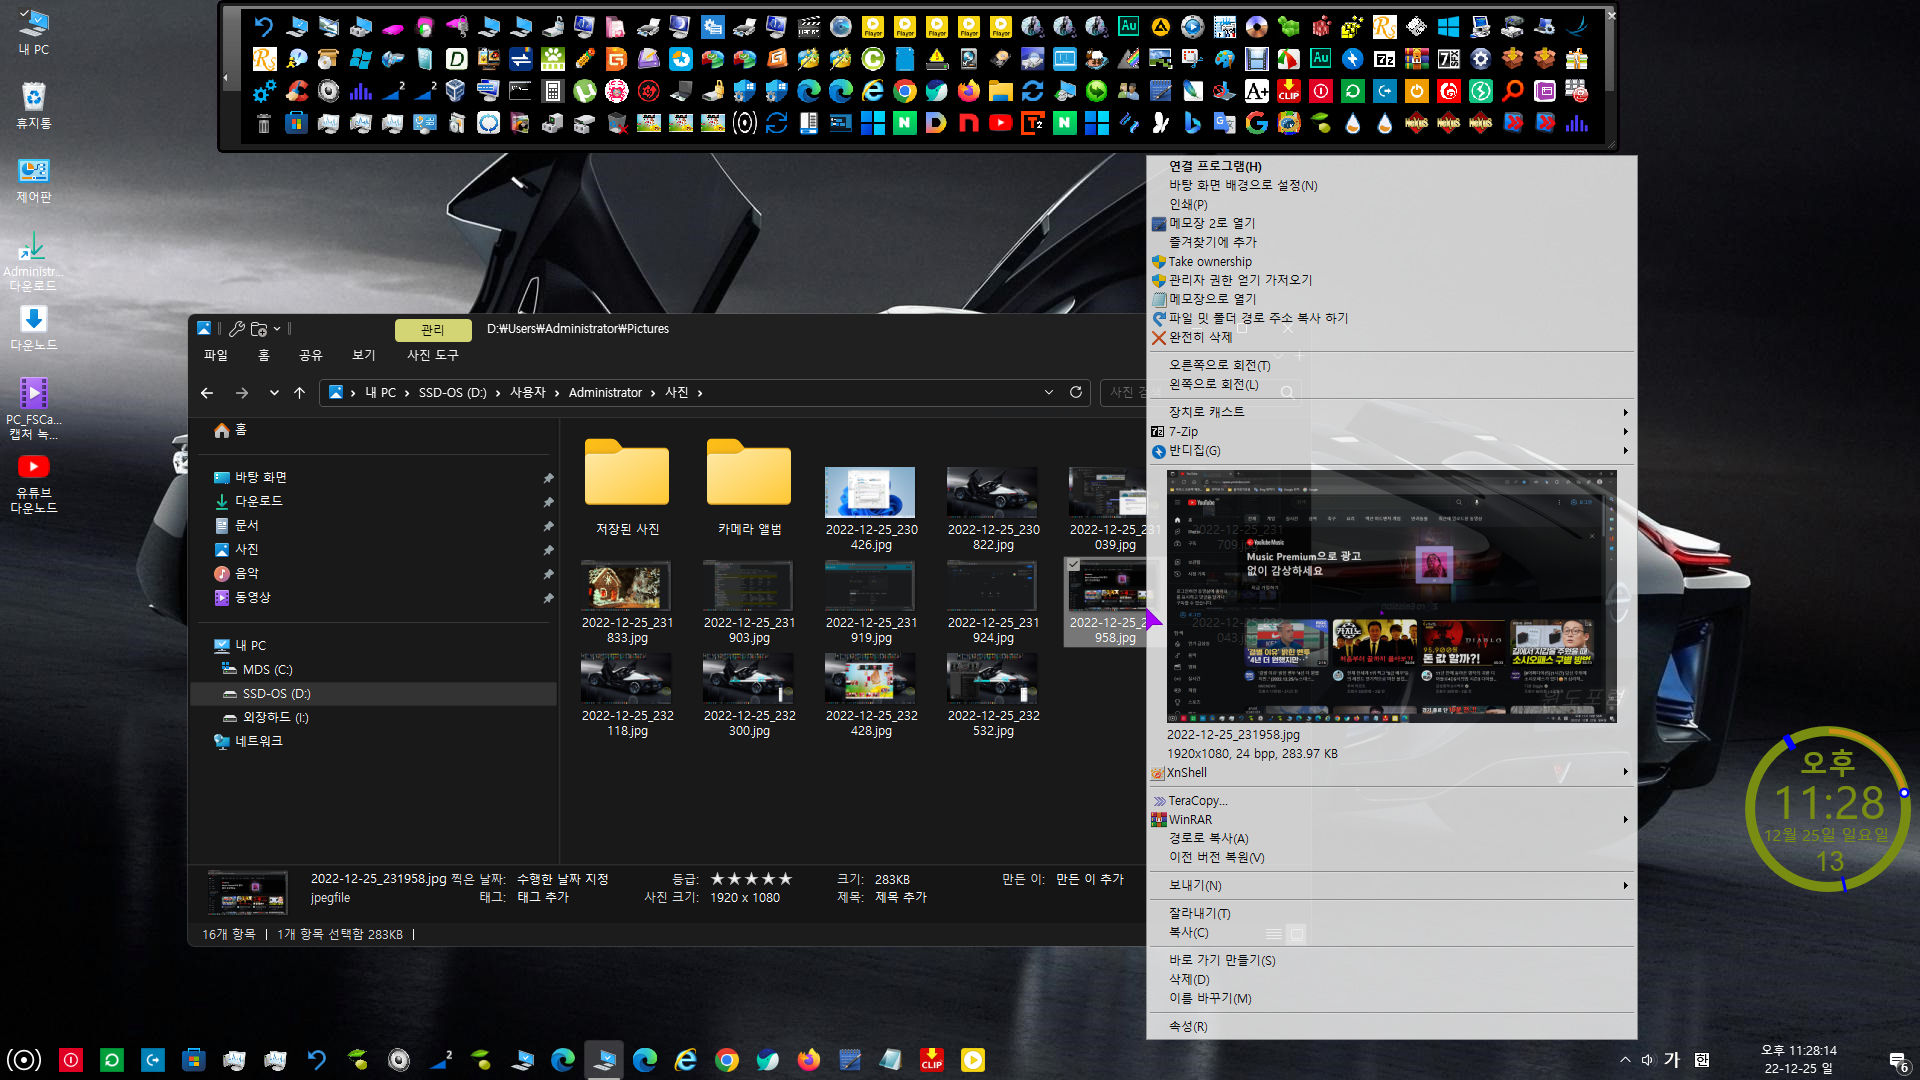1920x1080 pixels.
Task: Unpin 다운로드 using its pin icon
Action: pos(548,502)
